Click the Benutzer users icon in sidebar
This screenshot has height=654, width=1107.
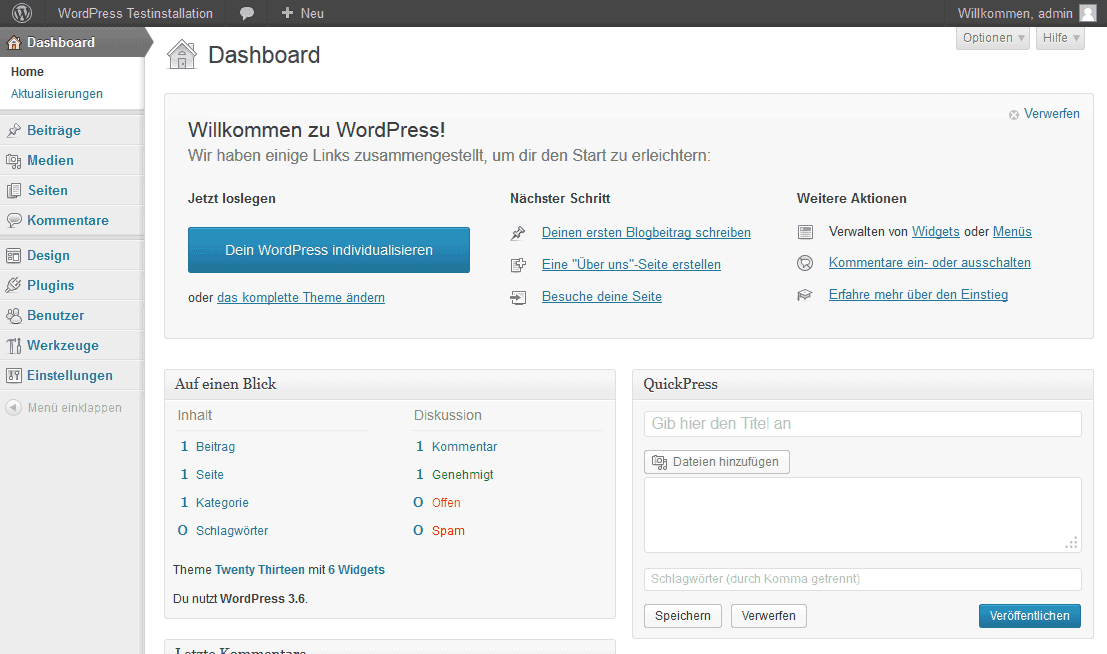coord(14,315)
